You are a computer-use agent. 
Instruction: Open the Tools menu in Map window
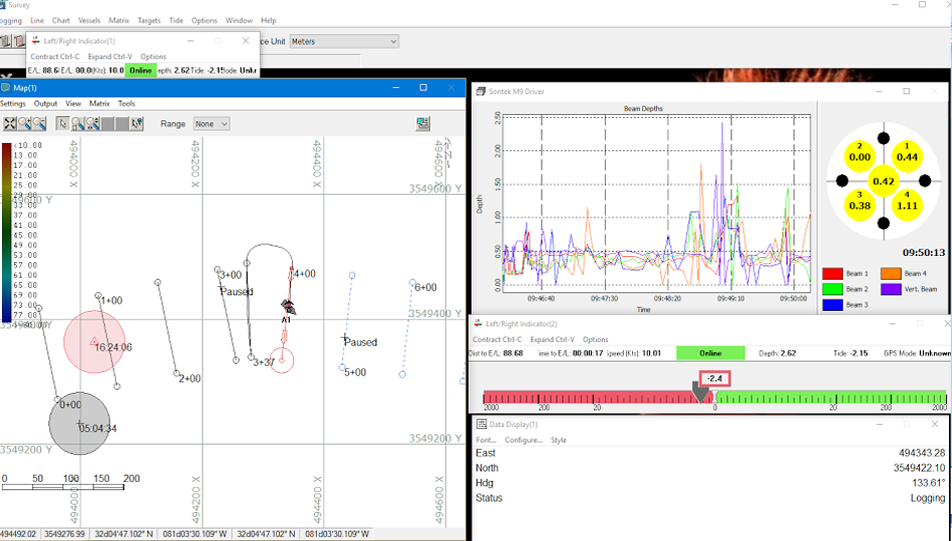tap(126, 104)
